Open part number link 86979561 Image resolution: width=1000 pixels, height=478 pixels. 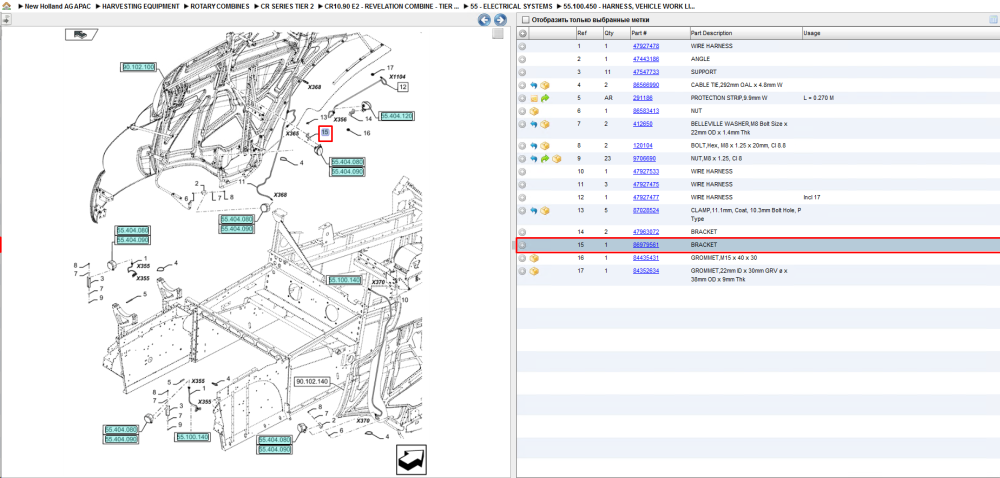tap(645, 245)
